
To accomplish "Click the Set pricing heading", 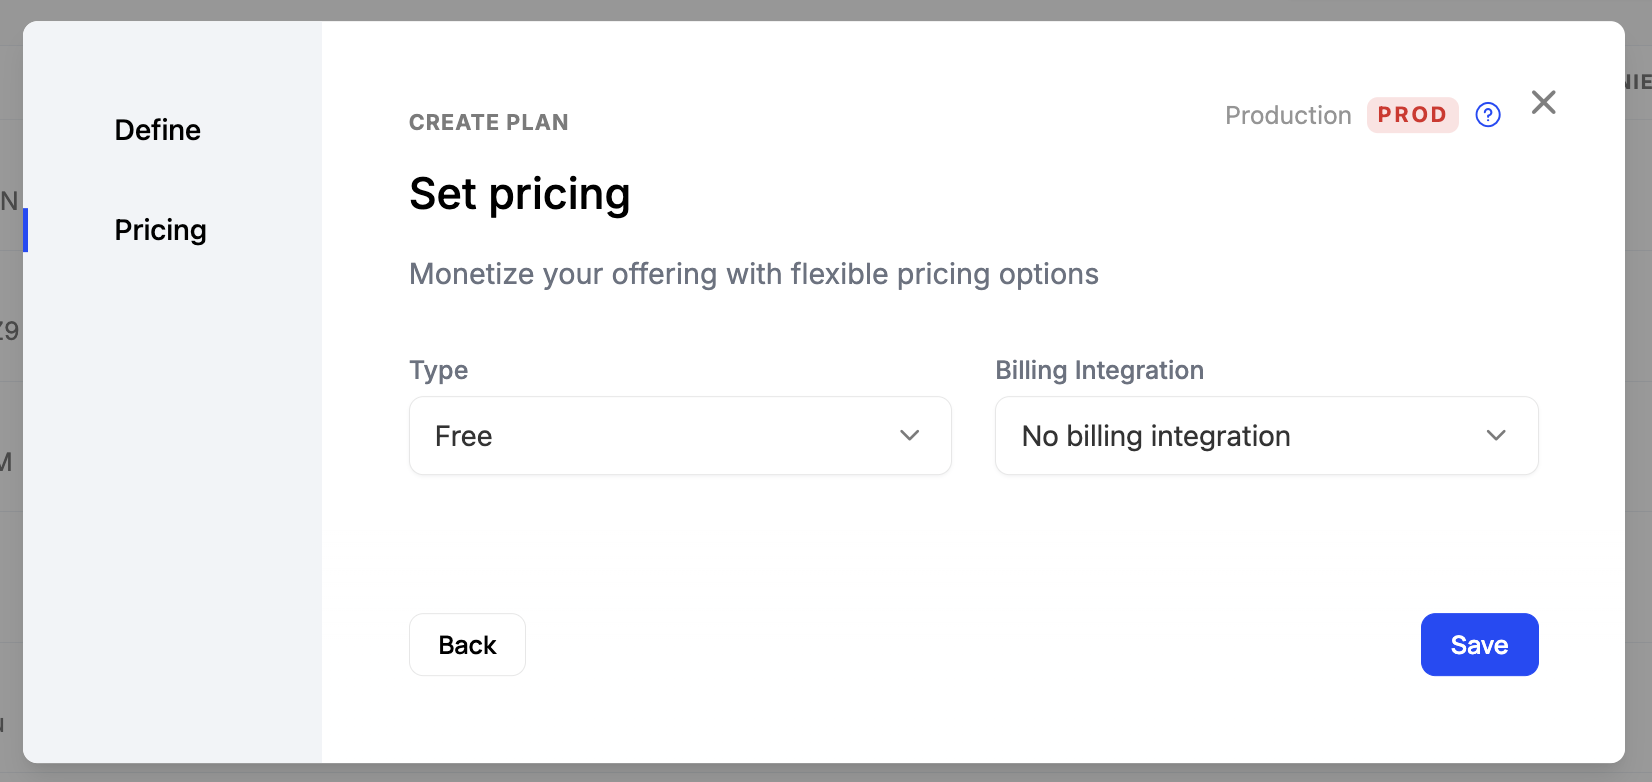I will [519, 194].
